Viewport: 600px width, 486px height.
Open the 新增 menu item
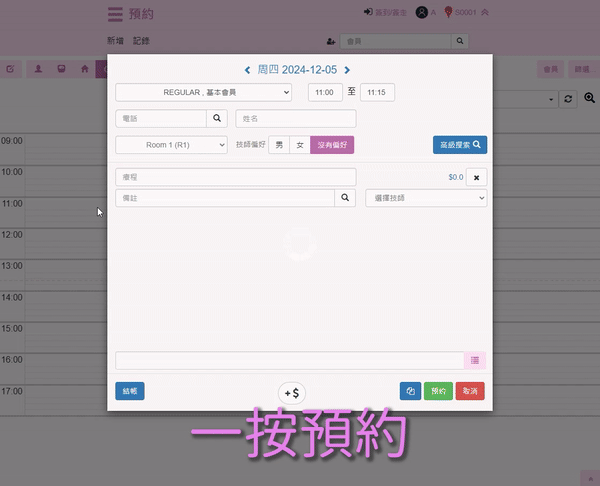pyautogui.click(x=116, y=41)
